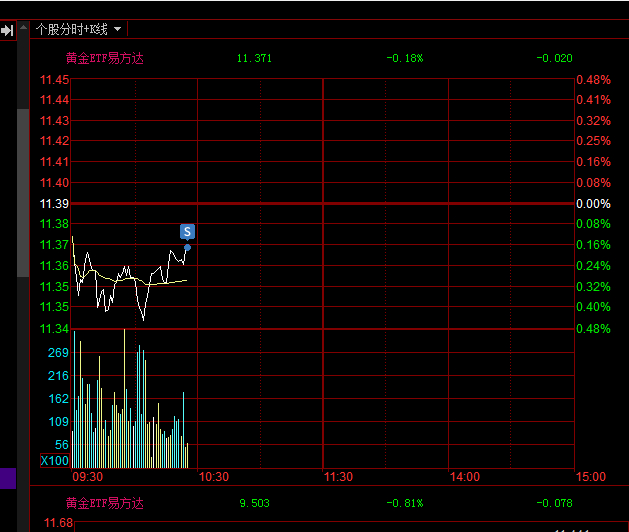Click the purple block at left edge
Viewport: 629px width, 532px height.
tap(8, 478)
